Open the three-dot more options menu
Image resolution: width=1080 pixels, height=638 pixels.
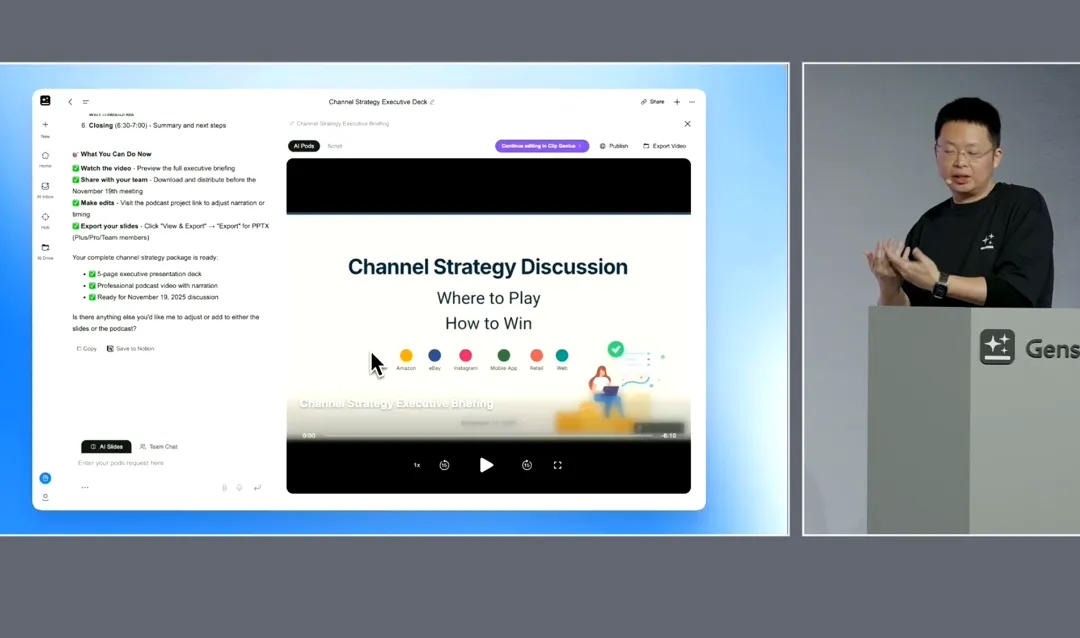pos(692,102)
